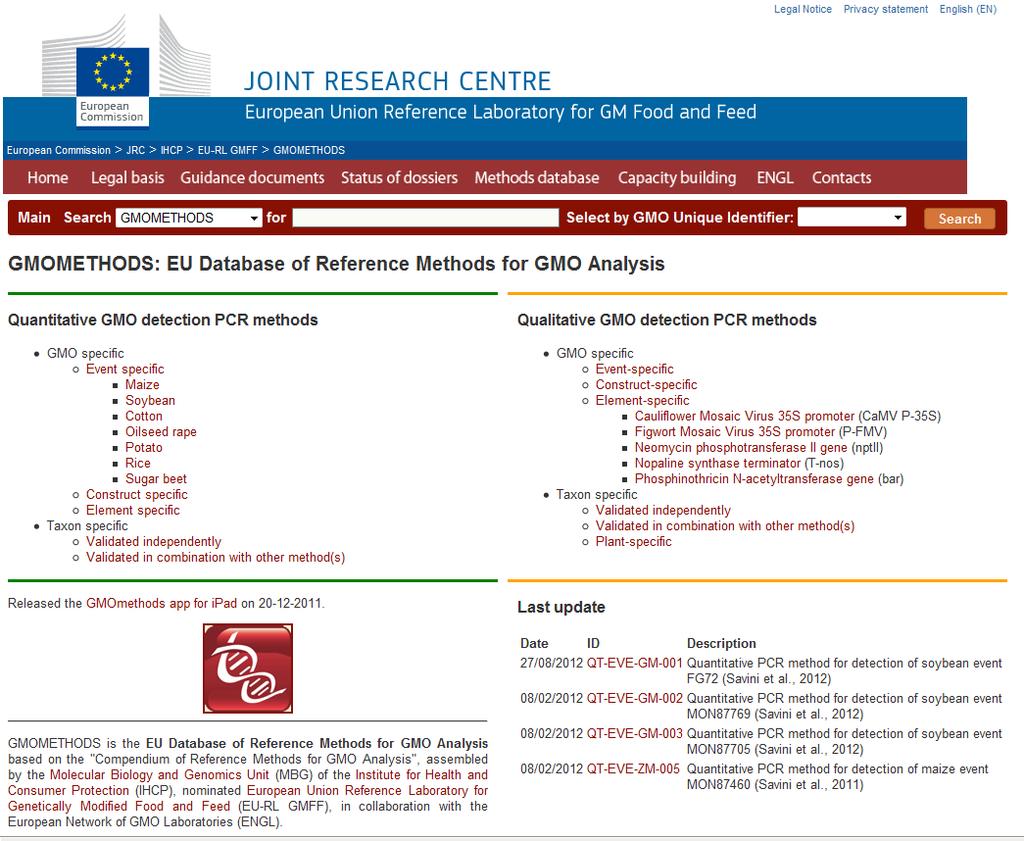
Task: Open the ENGL menu item
Action: pyautogui.click(x=775, y=178)
